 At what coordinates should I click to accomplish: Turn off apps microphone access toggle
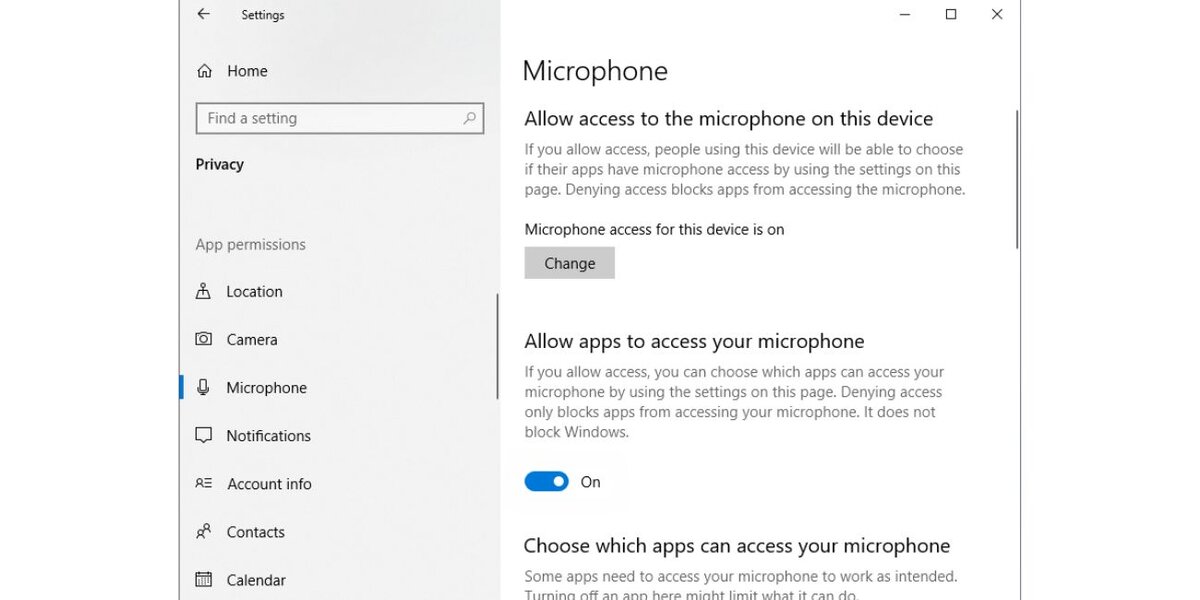547,482
